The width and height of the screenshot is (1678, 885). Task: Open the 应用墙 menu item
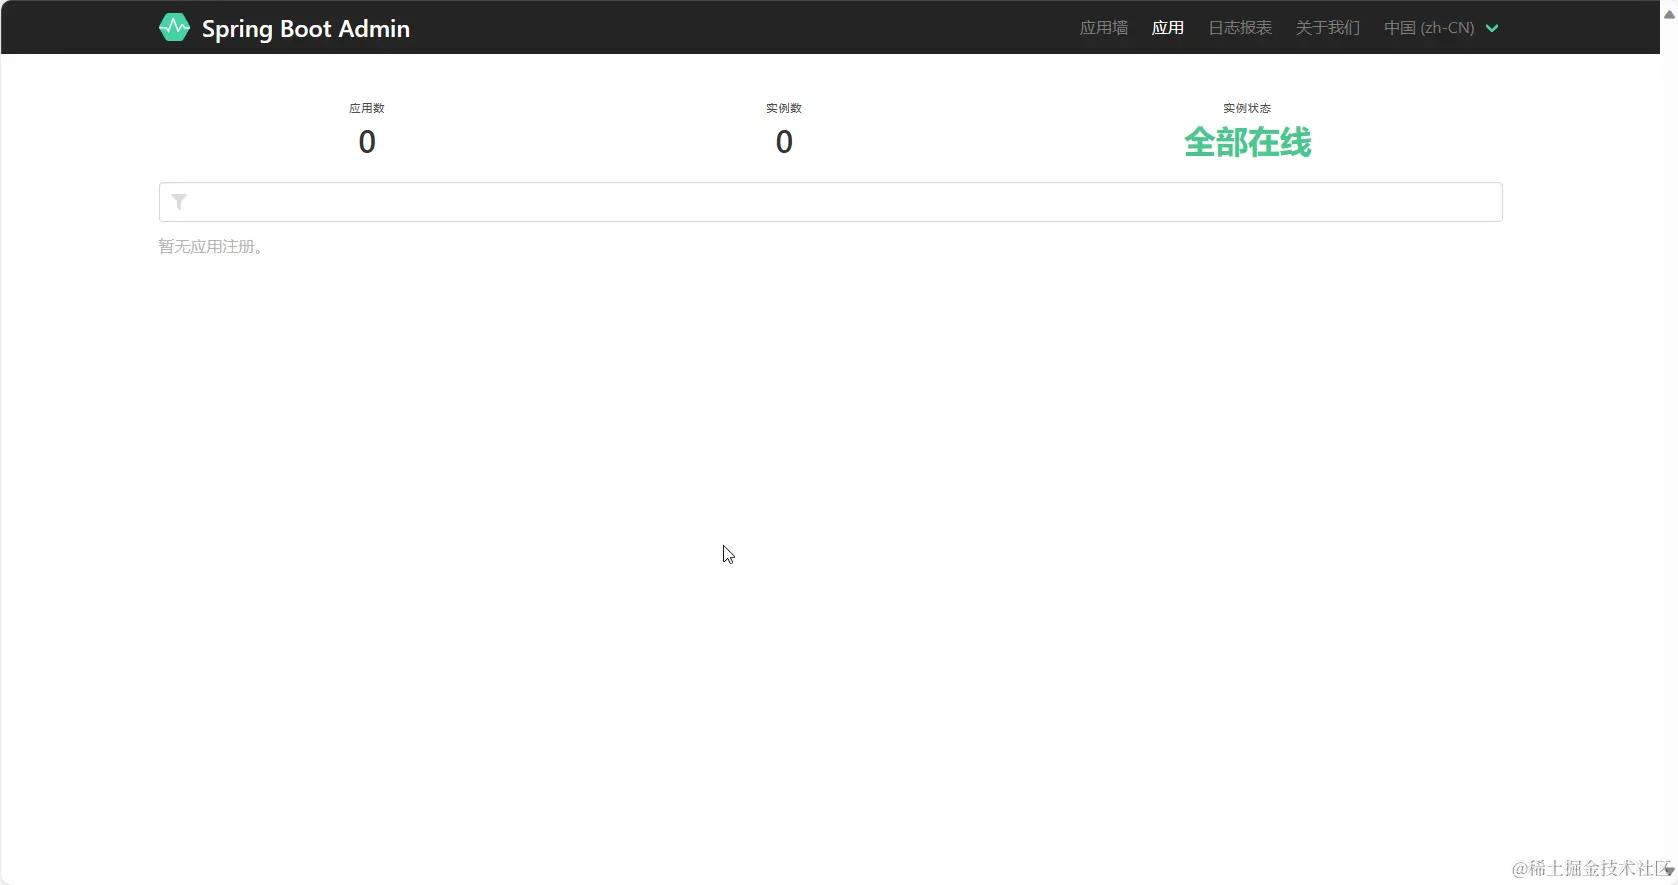pyautogui.click(x=1104, y=28)
